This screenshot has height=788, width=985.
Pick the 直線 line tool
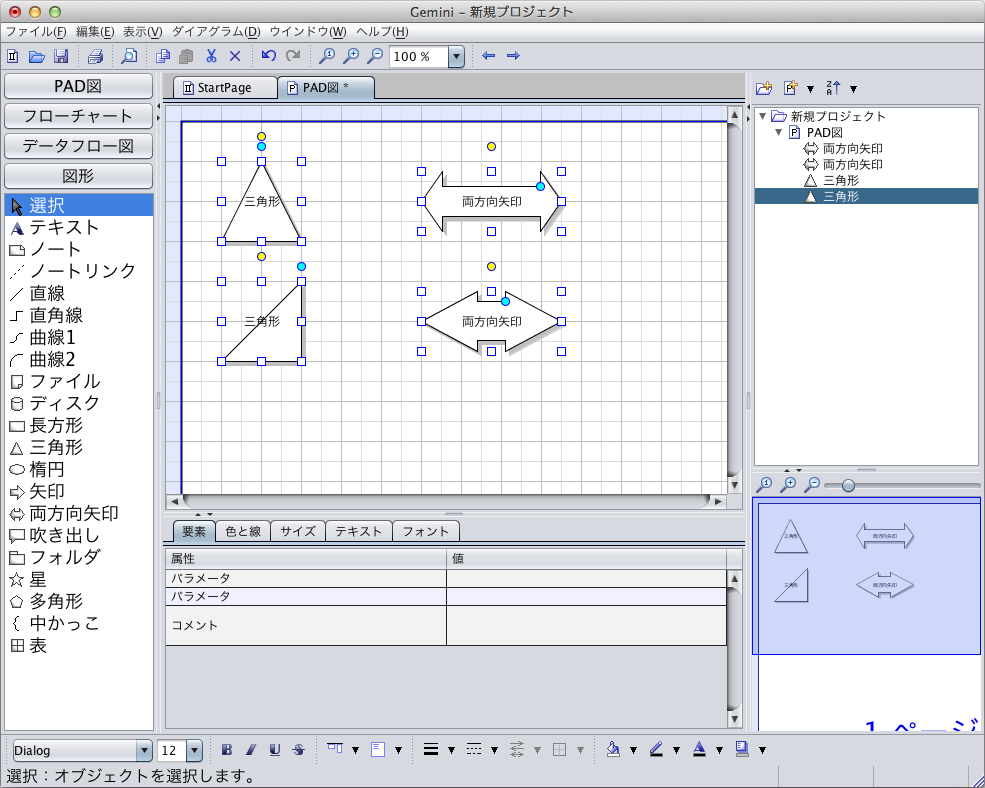79,293
